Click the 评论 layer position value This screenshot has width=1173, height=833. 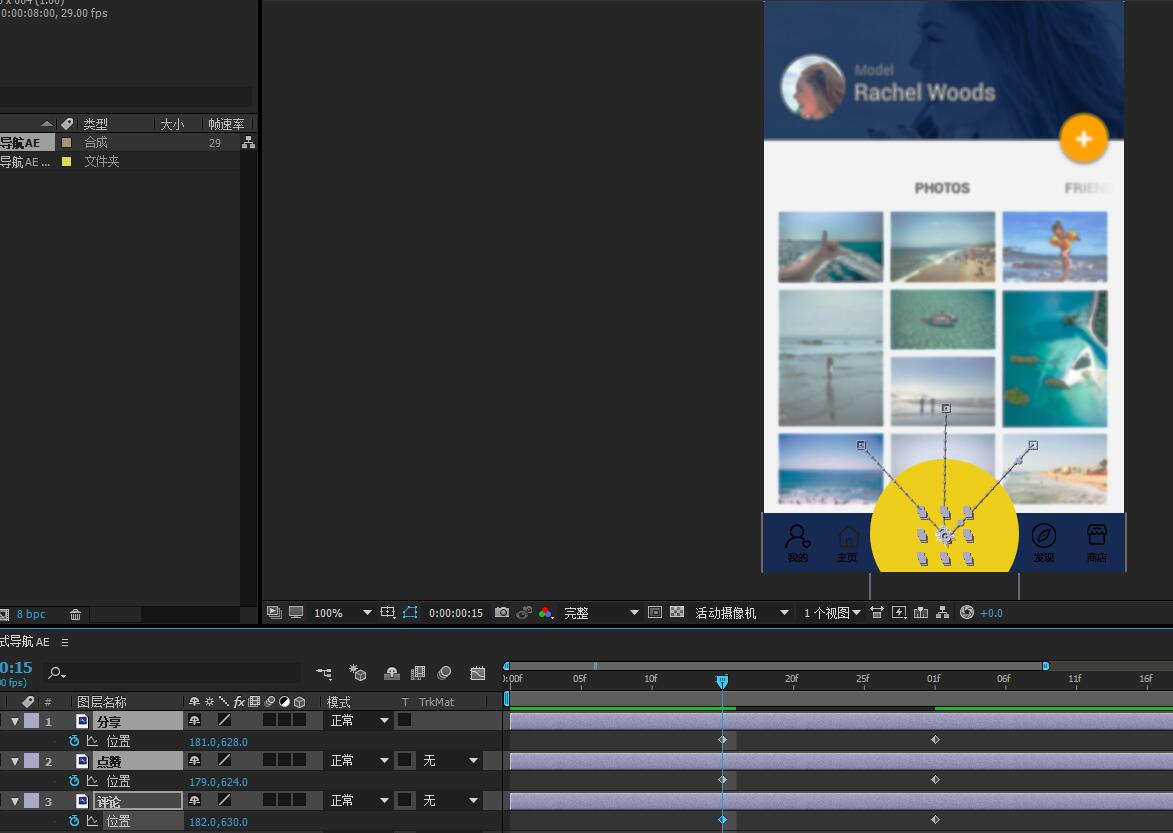tap(218, 822)
